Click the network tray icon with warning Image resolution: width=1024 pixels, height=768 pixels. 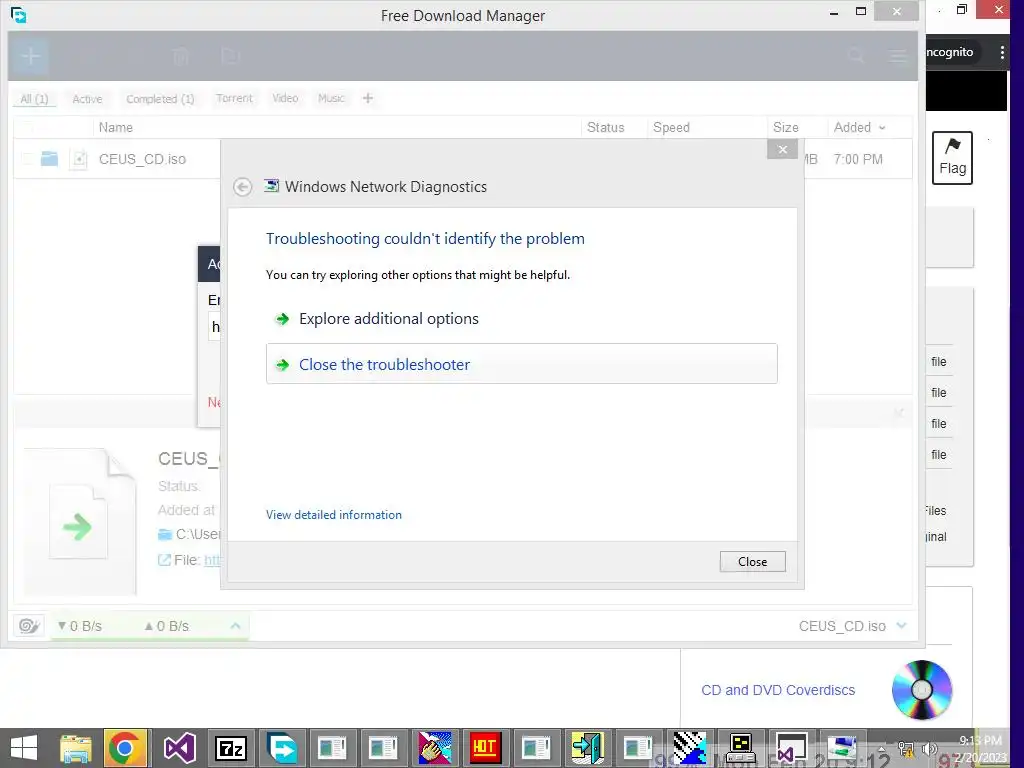(905, 749)
